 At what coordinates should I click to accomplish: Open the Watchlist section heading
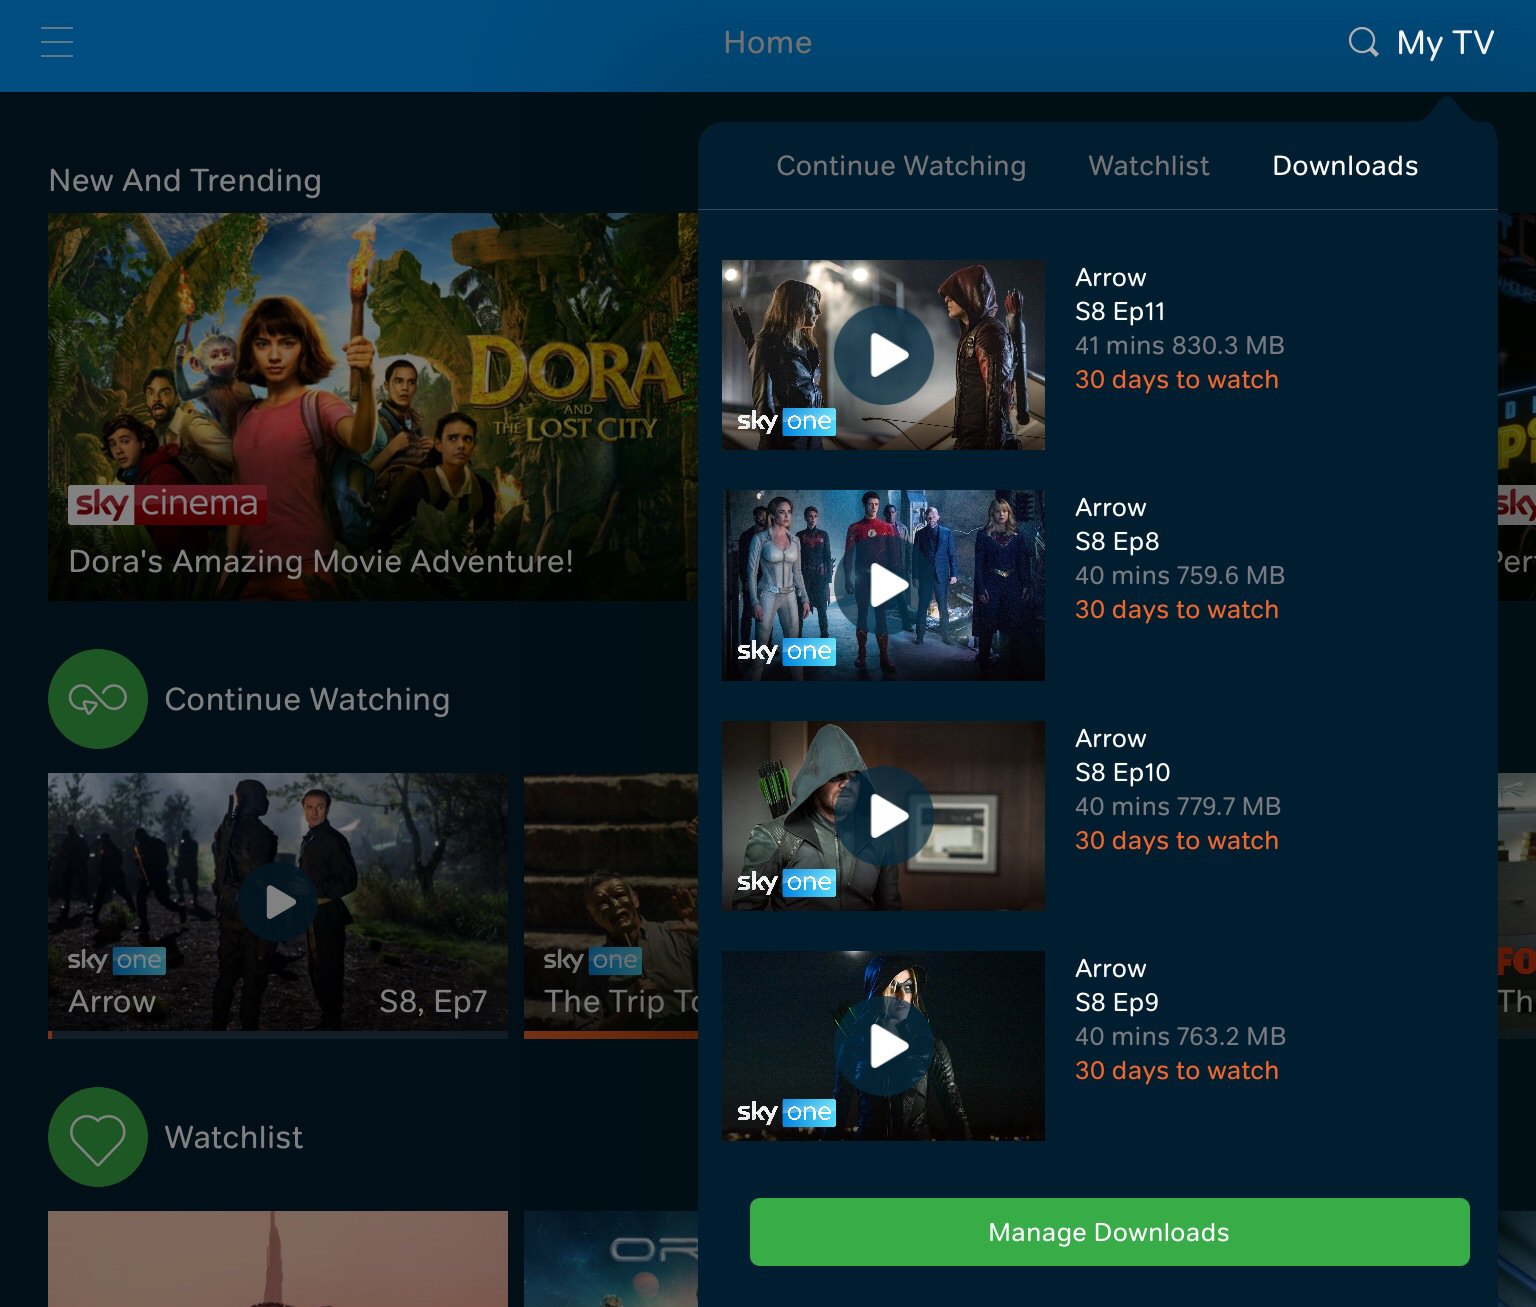pos(234,1137)
